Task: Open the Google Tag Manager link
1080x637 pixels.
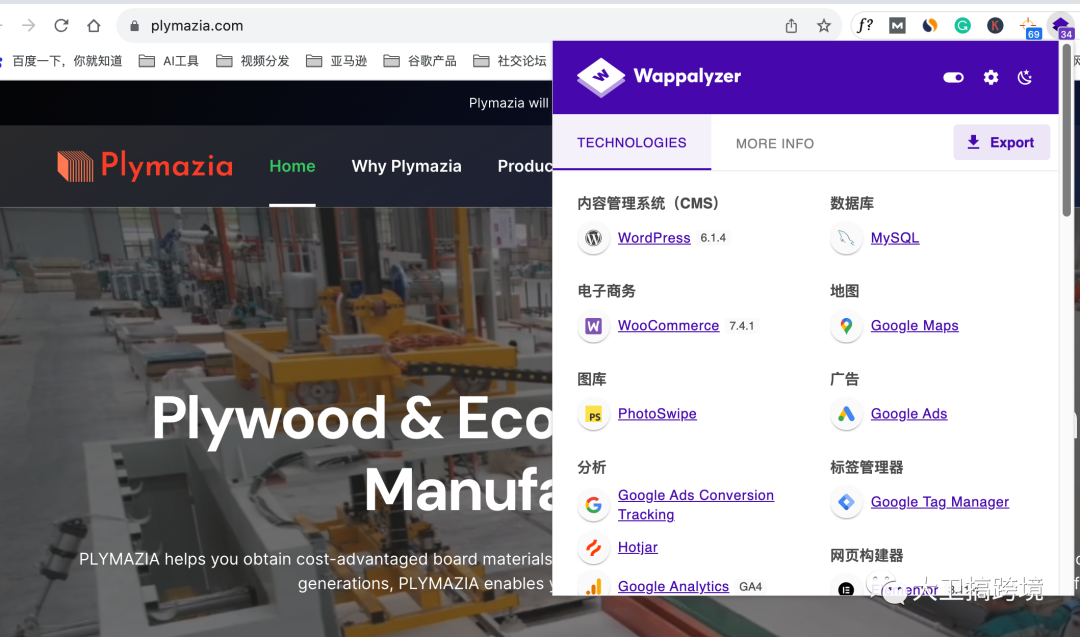Action: point(939,501)
